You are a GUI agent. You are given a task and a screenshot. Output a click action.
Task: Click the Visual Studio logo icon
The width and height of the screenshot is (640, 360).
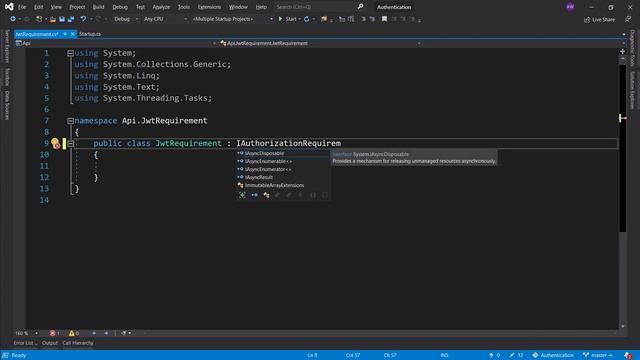pyautogui.click(x=9, y=7)
